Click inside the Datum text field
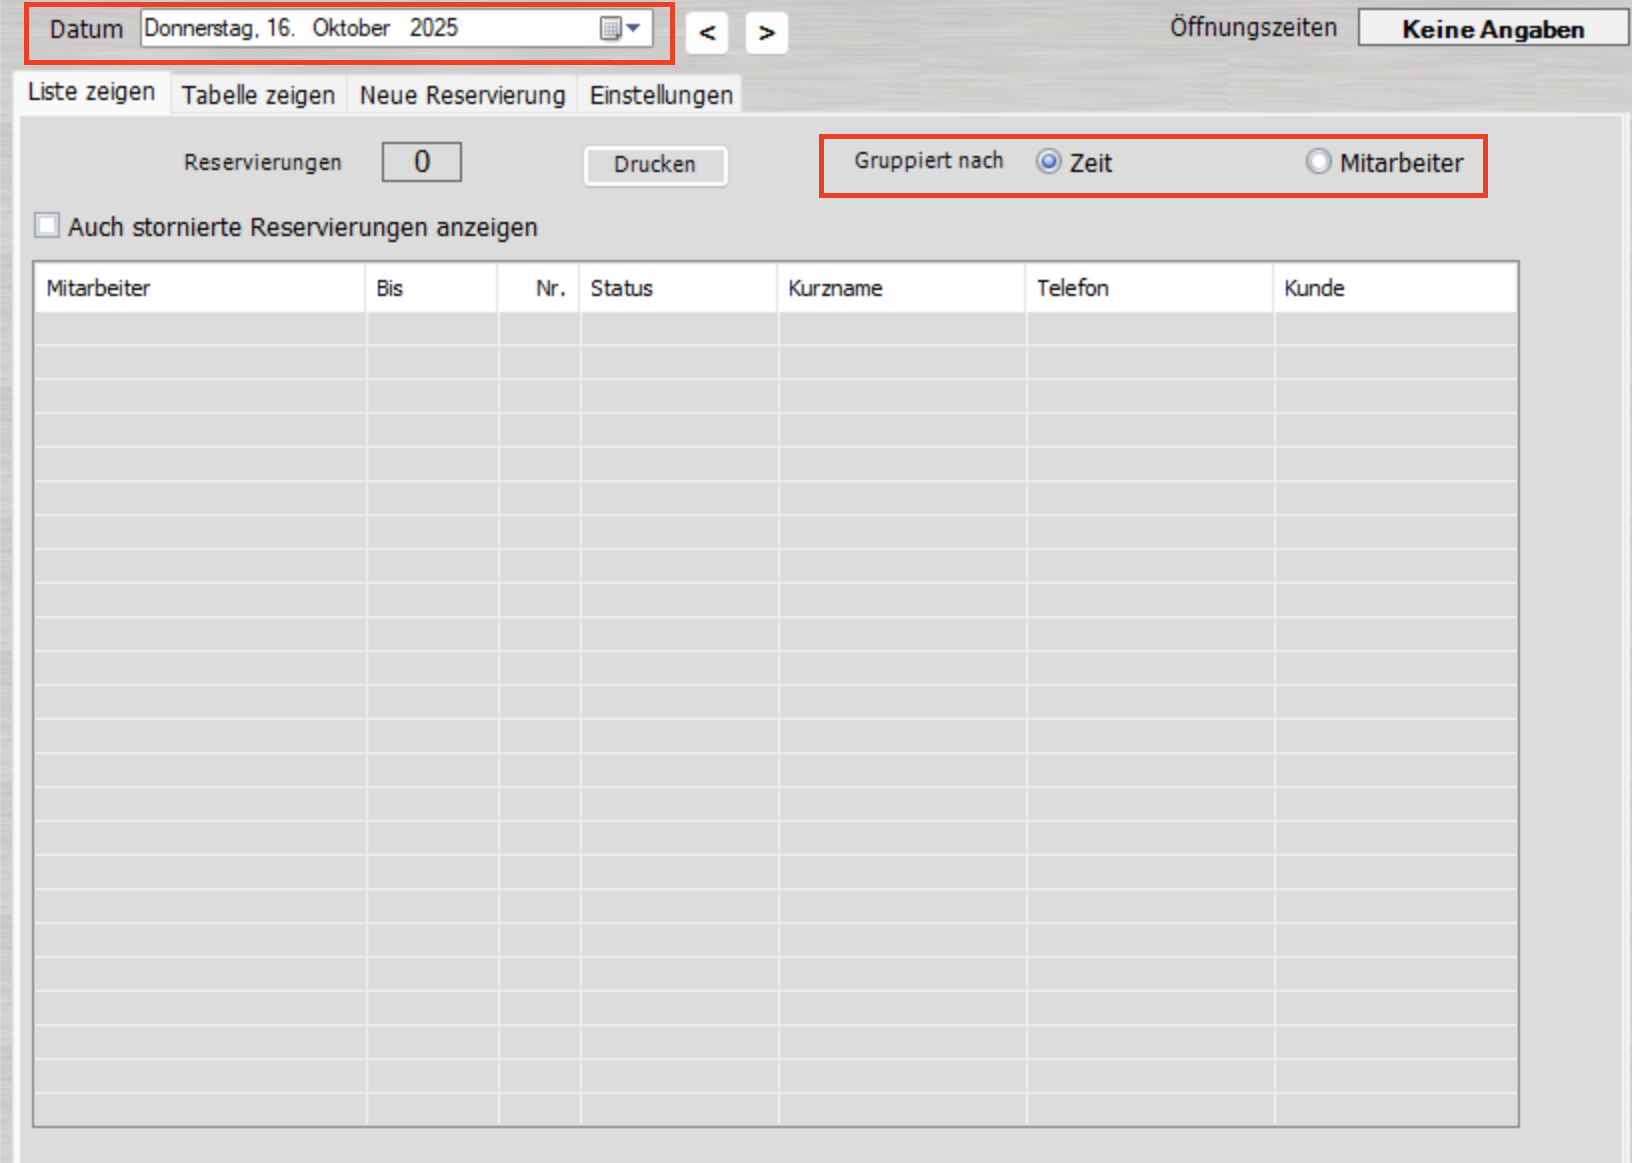 coord(350,28)
